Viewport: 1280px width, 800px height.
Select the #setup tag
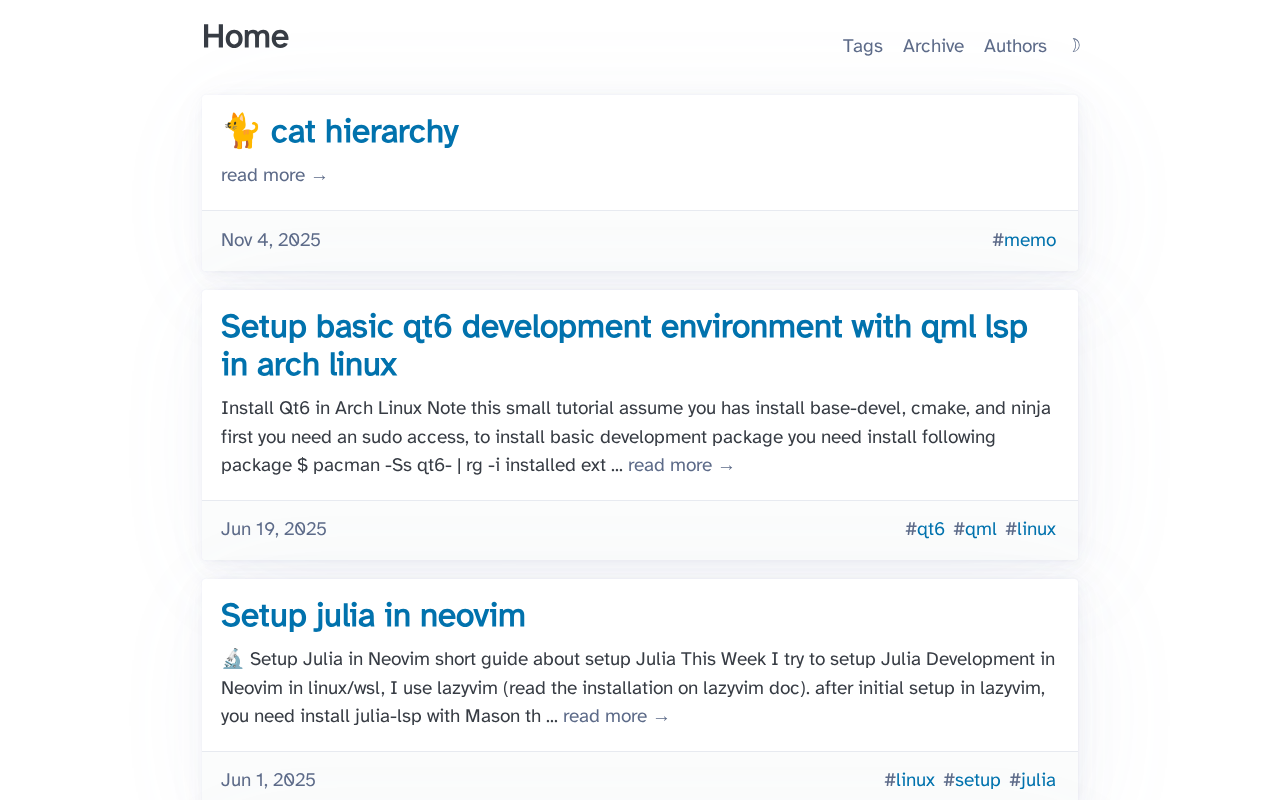(x=972, y=780)
